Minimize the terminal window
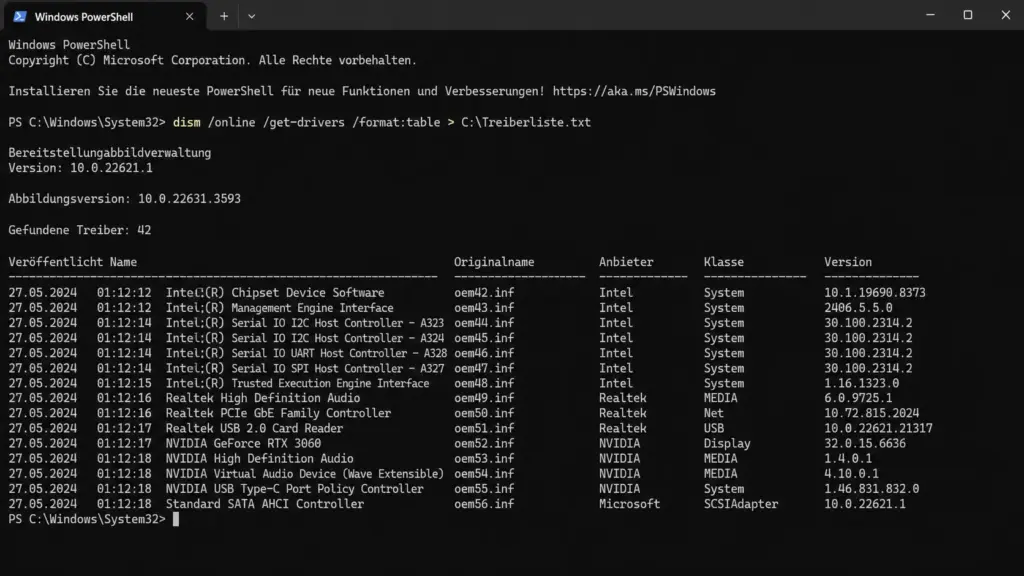The image size is (1024, 576). (x=931, y=15)
